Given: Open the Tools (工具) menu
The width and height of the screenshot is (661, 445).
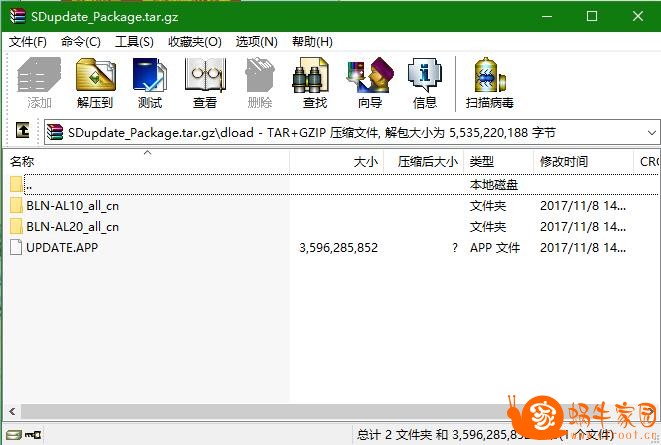Looking at the screenshot, I should click(x=134, y=42).
